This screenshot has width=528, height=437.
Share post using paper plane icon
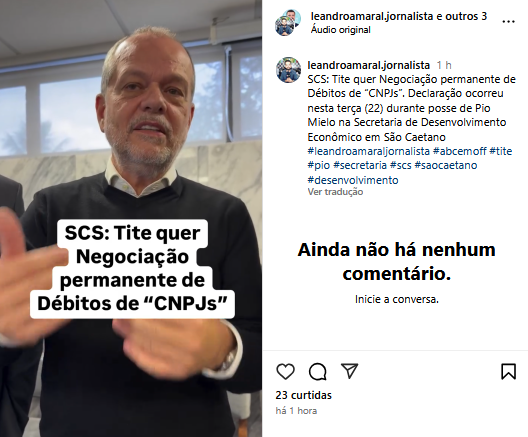[x=350, y=371]
